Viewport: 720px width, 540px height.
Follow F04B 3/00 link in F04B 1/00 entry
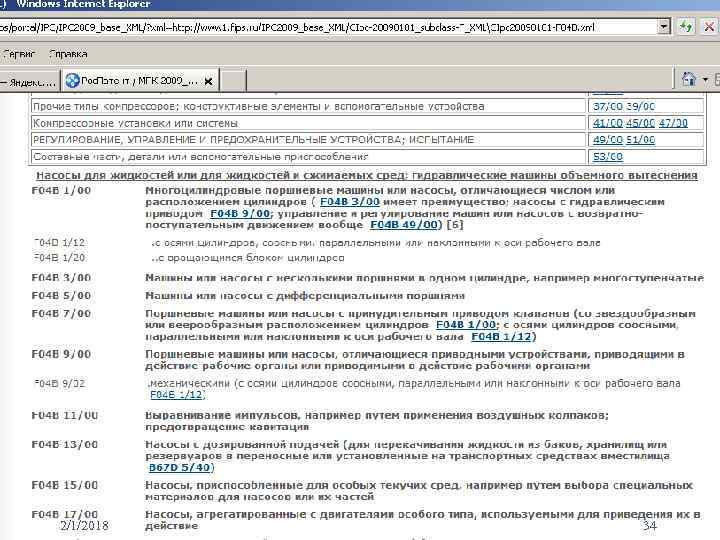click(x=350, y=202)
